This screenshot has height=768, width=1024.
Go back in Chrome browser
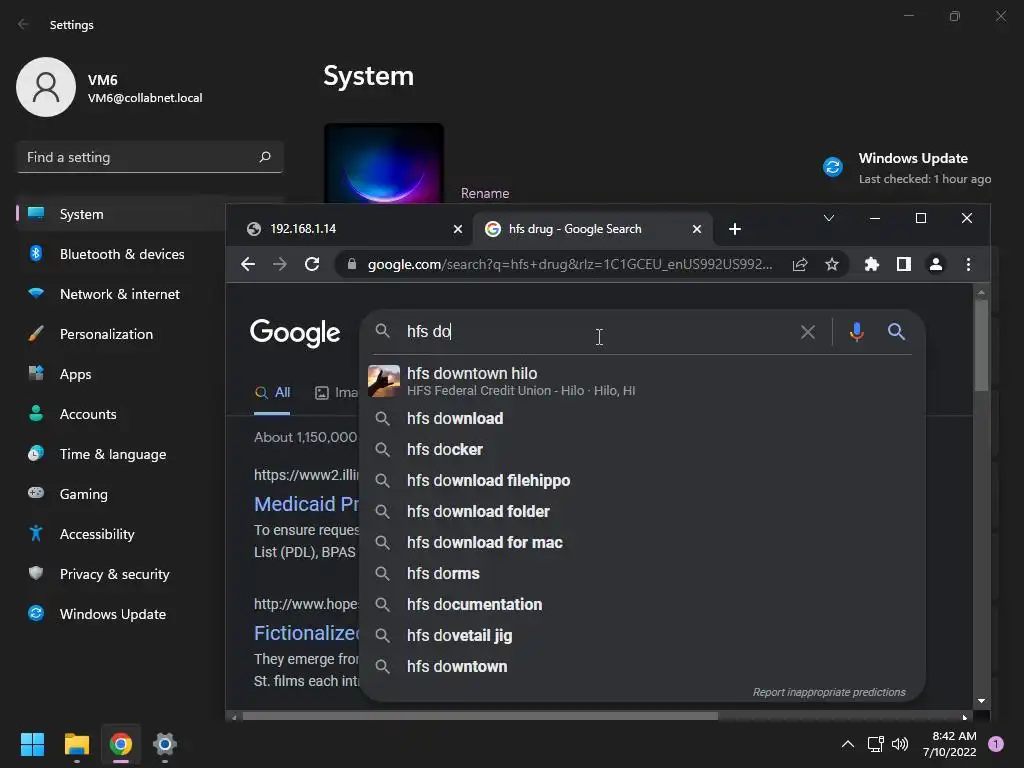[248, 264]
